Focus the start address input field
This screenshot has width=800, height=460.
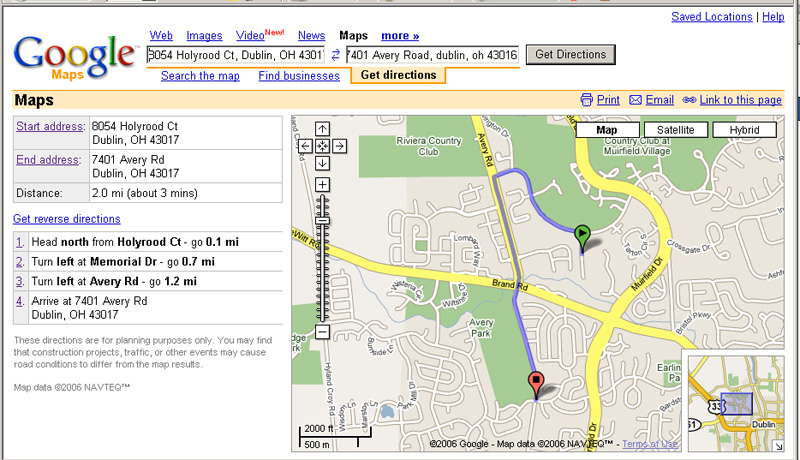tap(235, 55)
